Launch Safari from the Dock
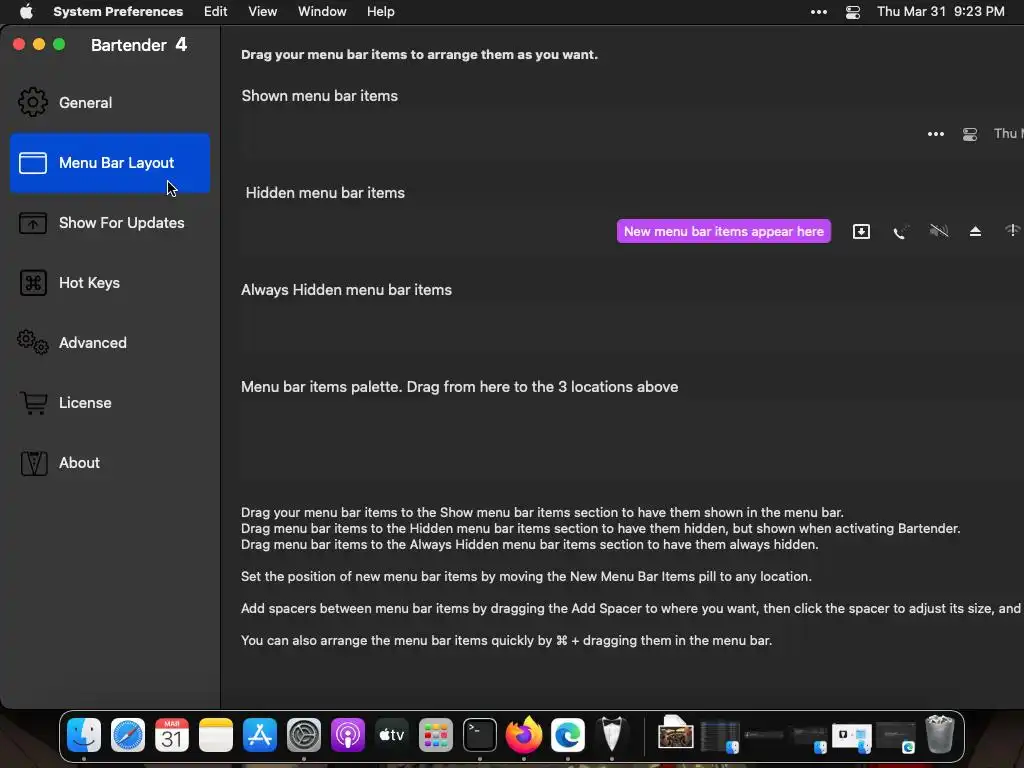This screenshot has height=768, width=1024. (x=128, y=735)
